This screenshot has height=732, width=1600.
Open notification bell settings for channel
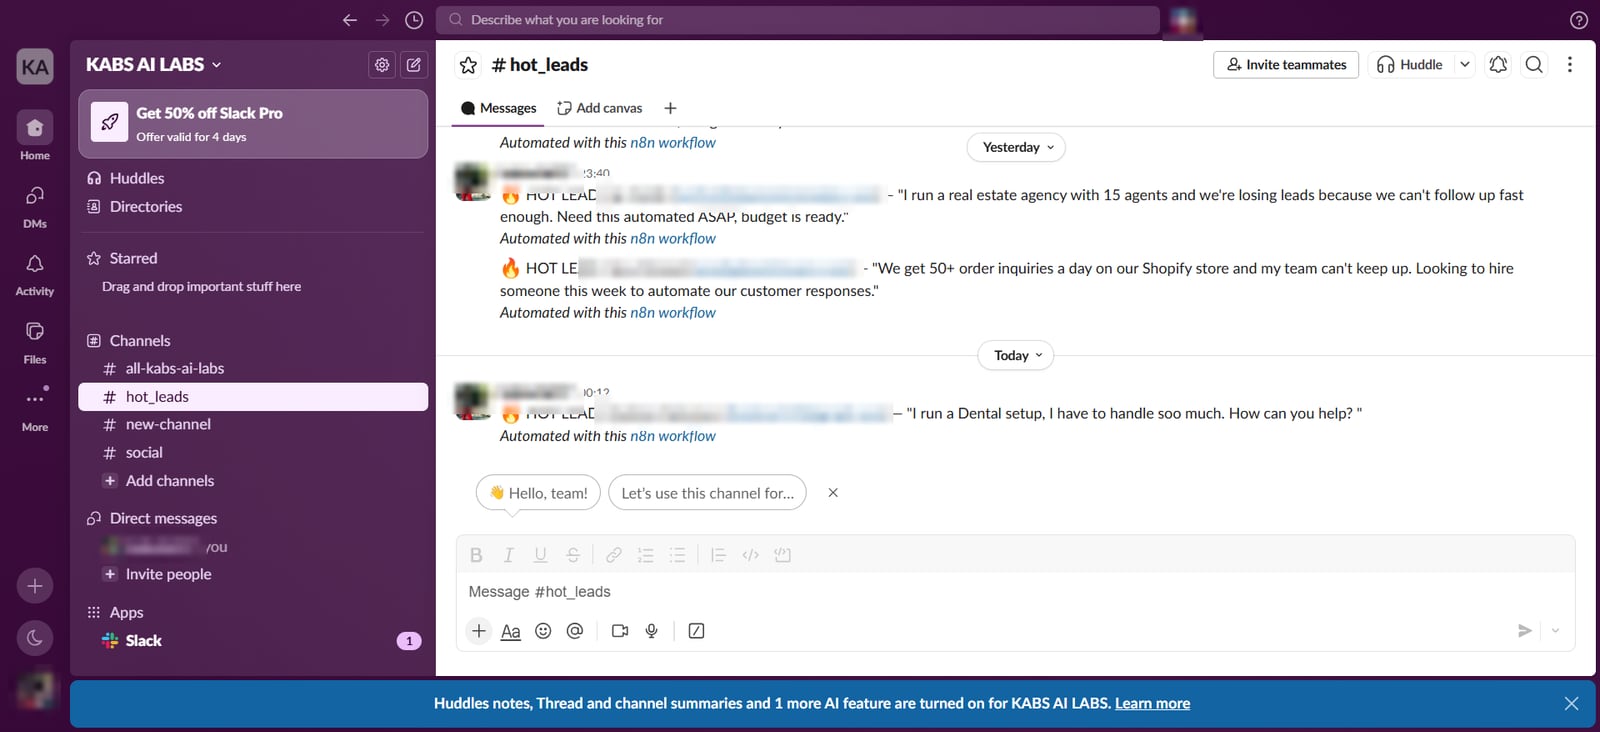[1498, 65]
